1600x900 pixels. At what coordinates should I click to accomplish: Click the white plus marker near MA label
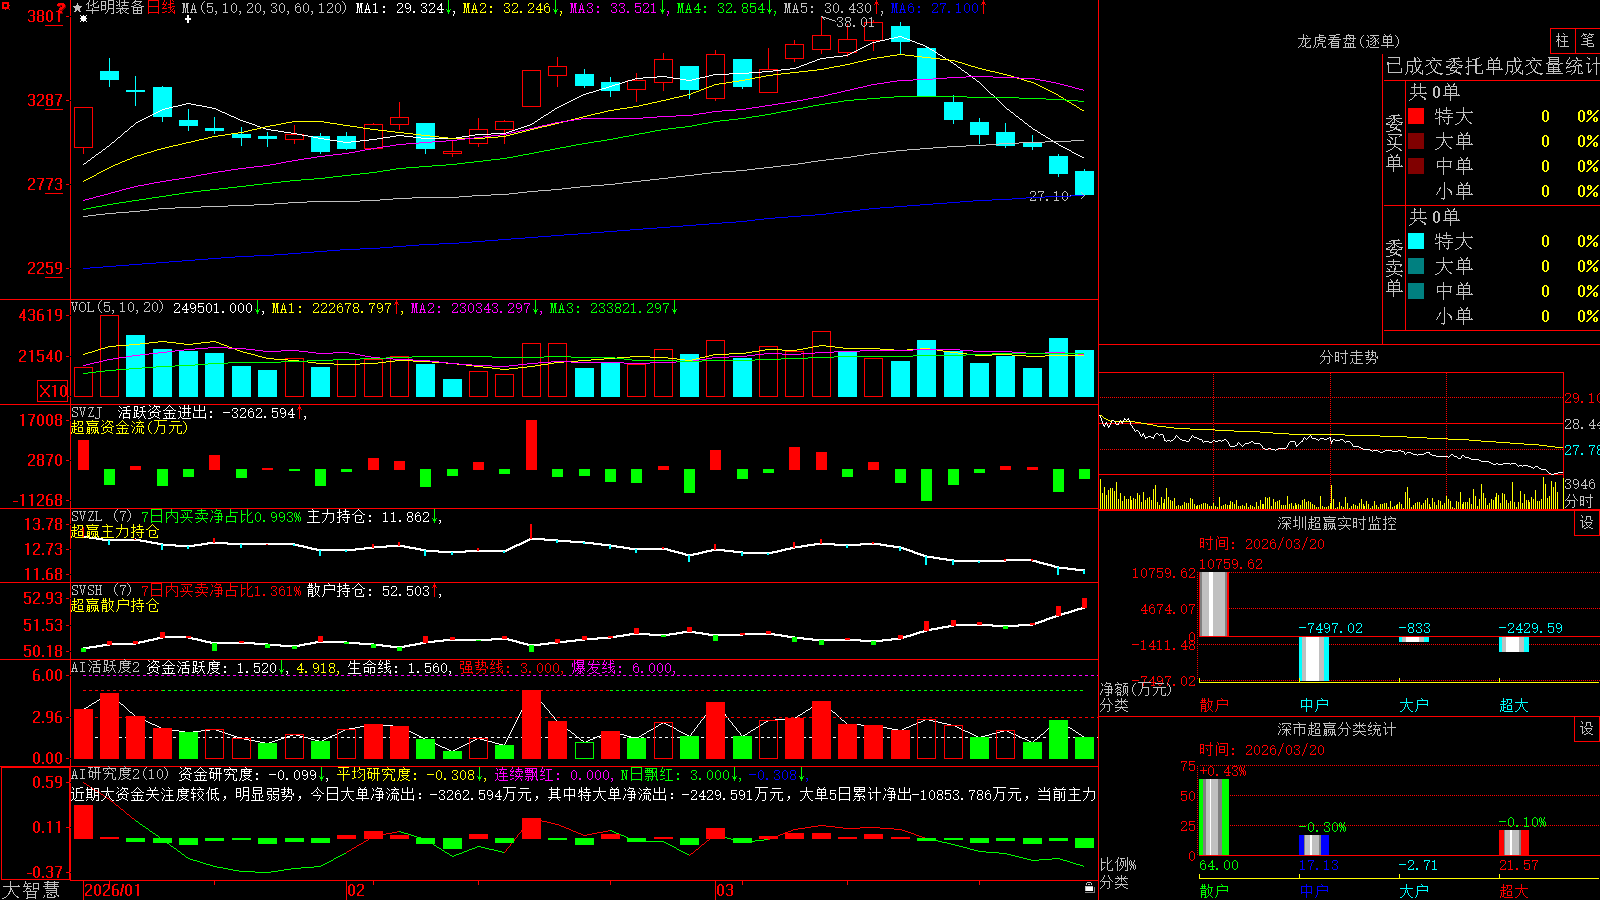(x=187, y=19)
